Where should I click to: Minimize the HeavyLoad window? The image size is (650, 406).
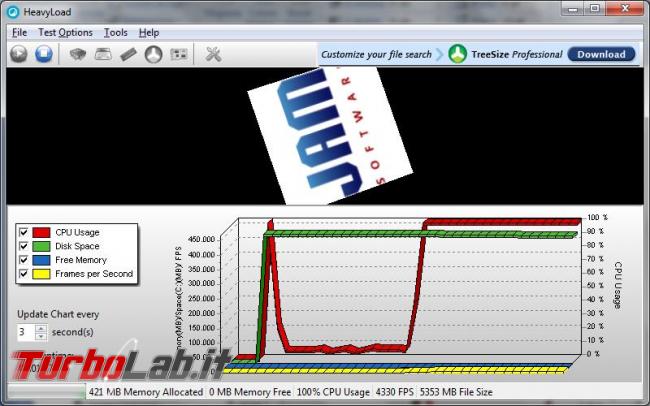(573, 8)
